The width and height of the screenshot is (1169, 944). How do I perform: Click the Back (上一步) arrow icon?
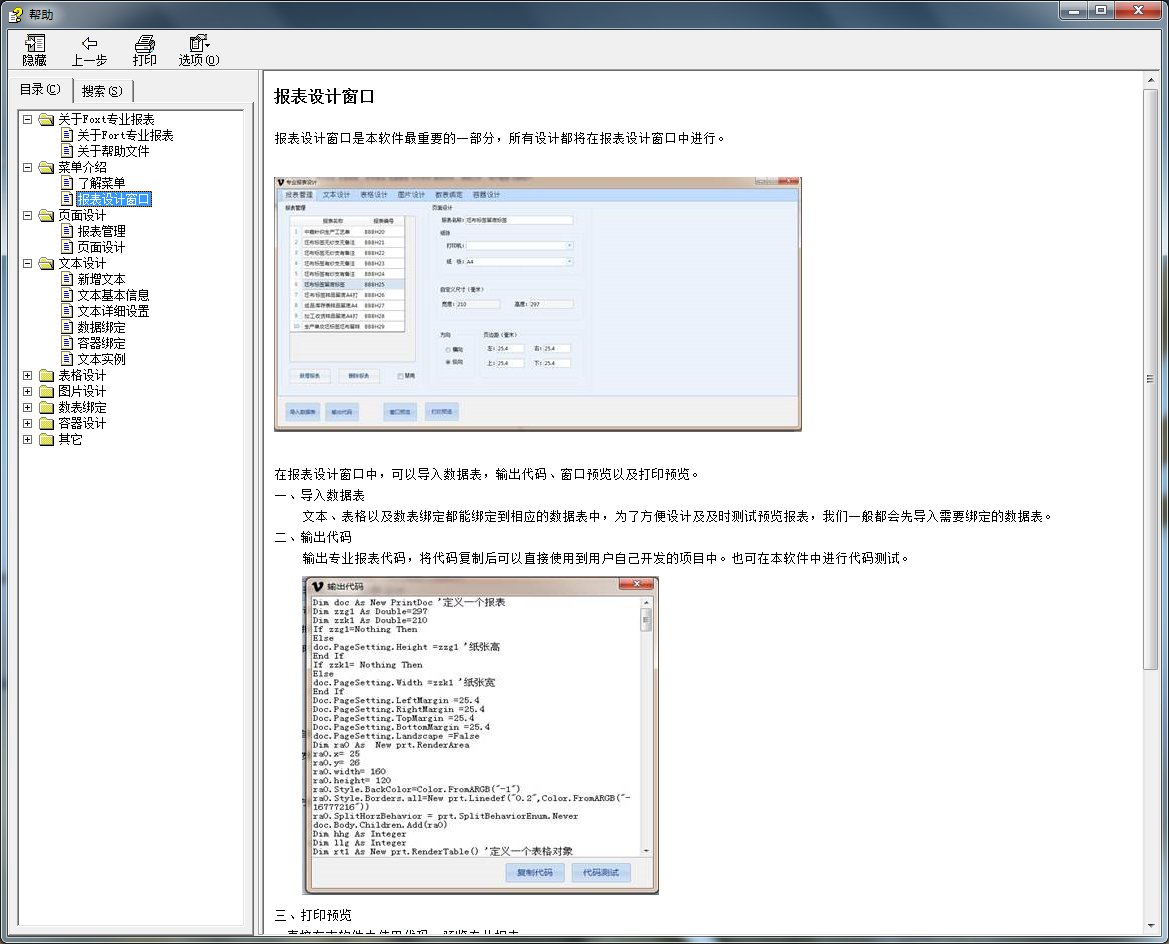coord(89,43)
